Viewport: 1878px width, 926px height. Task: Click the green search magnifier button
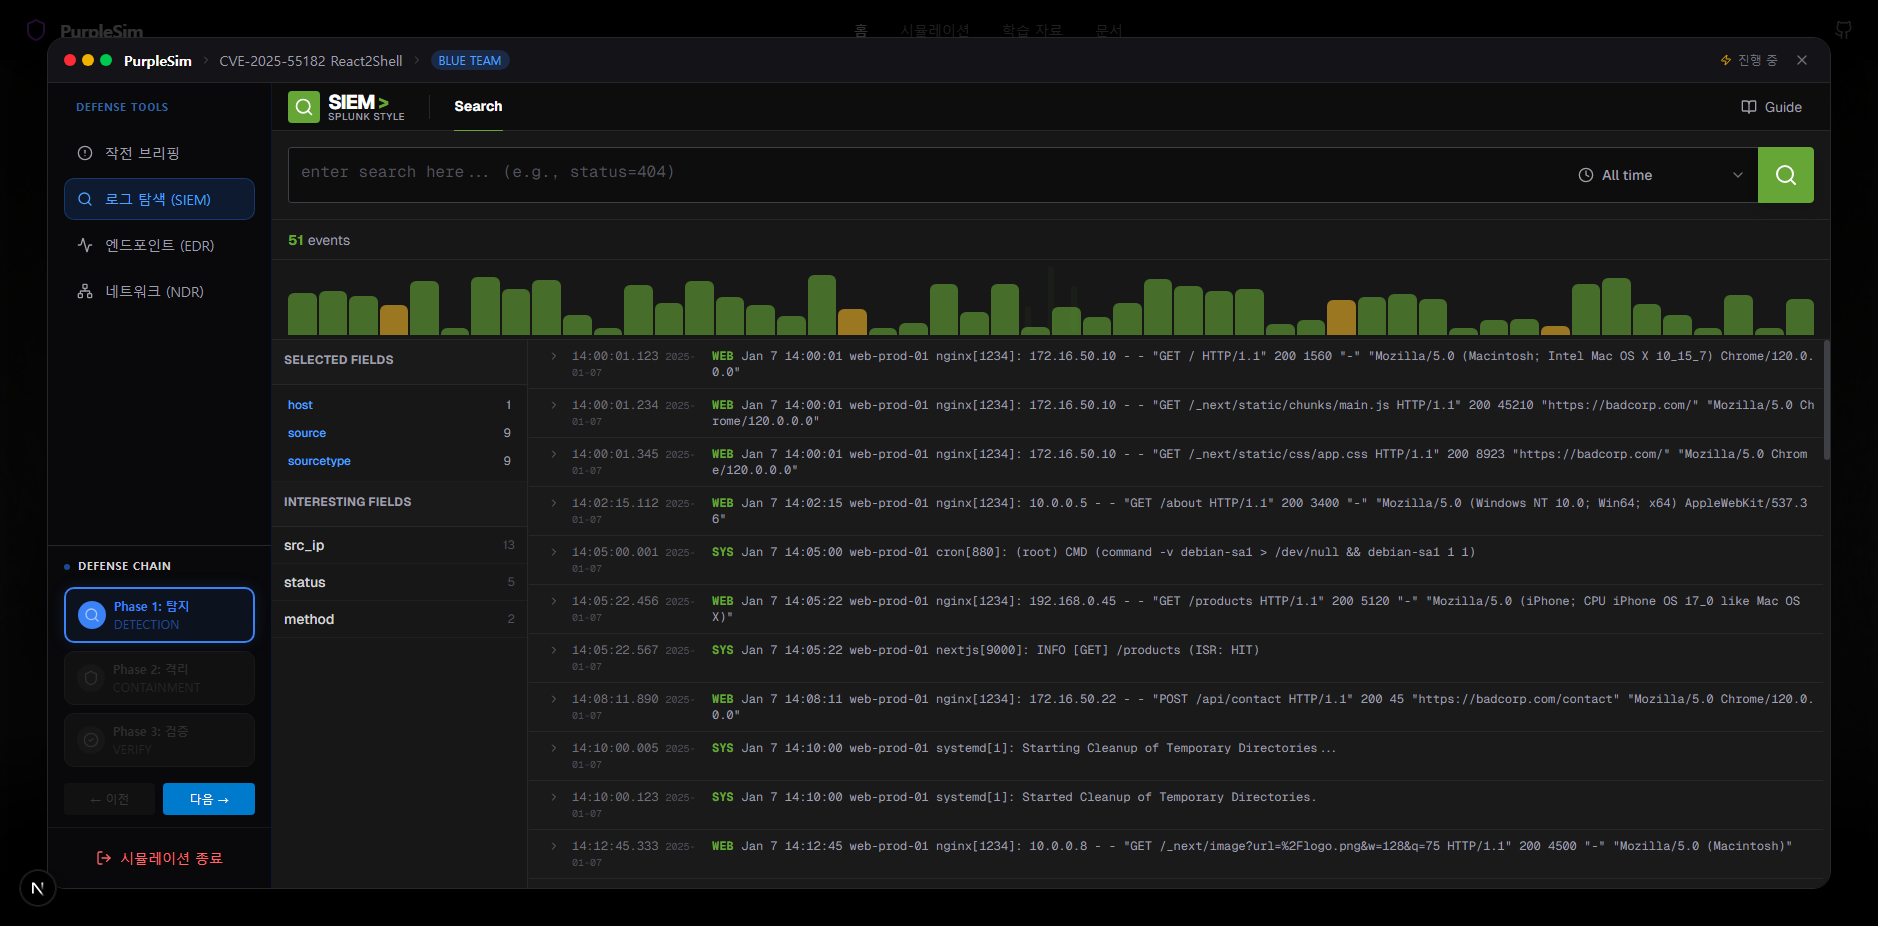coord(1785,175)
